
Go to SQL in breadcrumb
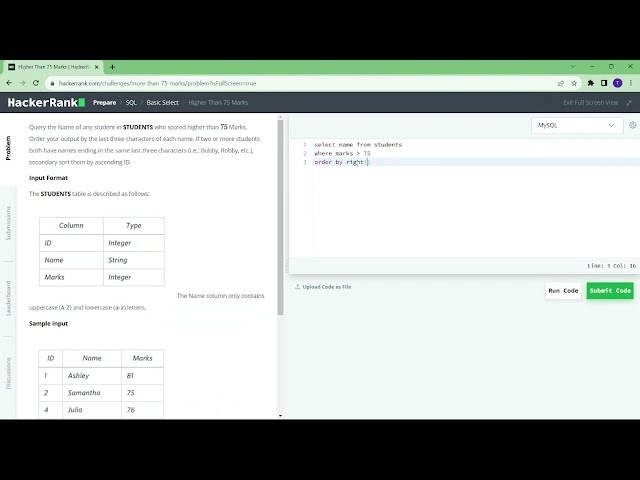pos(131,102)
